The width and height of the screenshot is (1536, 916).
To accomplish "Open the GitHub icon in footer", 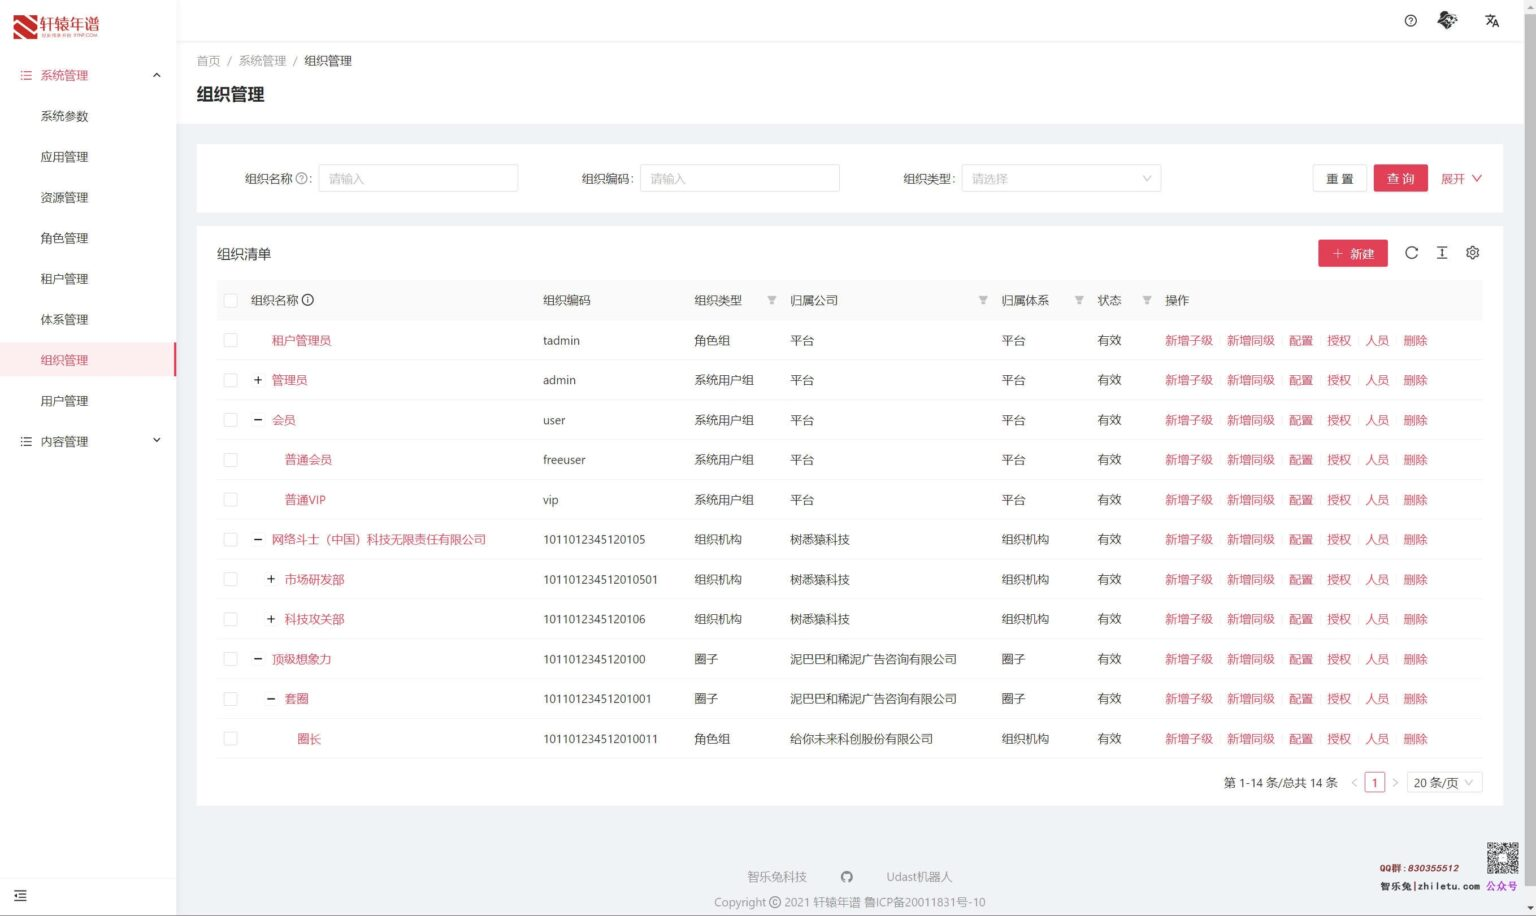I will (847, 877).
